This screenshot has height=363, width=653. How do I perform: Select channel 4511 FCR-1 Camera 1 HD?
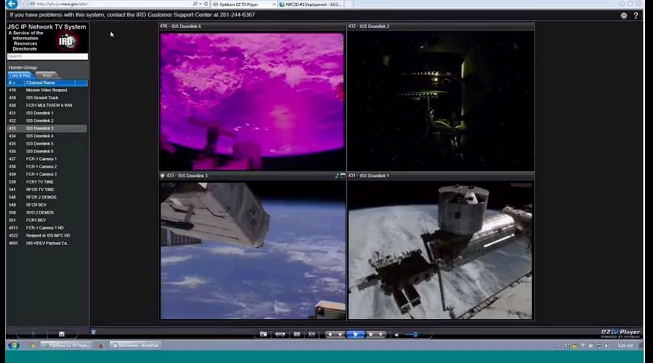click(x=47, y=228)
